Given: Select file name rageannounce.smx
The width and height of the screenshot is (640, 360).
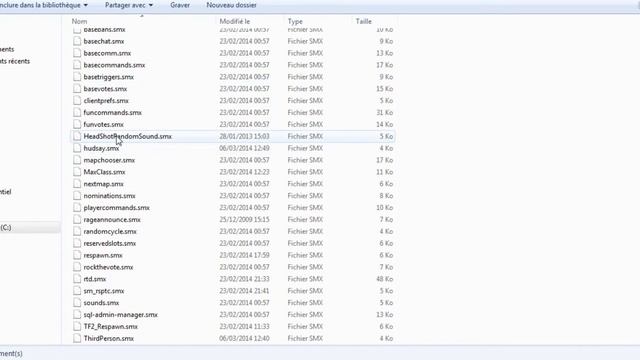Looking at the screenshot, I should pyautogui.click(x=112, y=219).
